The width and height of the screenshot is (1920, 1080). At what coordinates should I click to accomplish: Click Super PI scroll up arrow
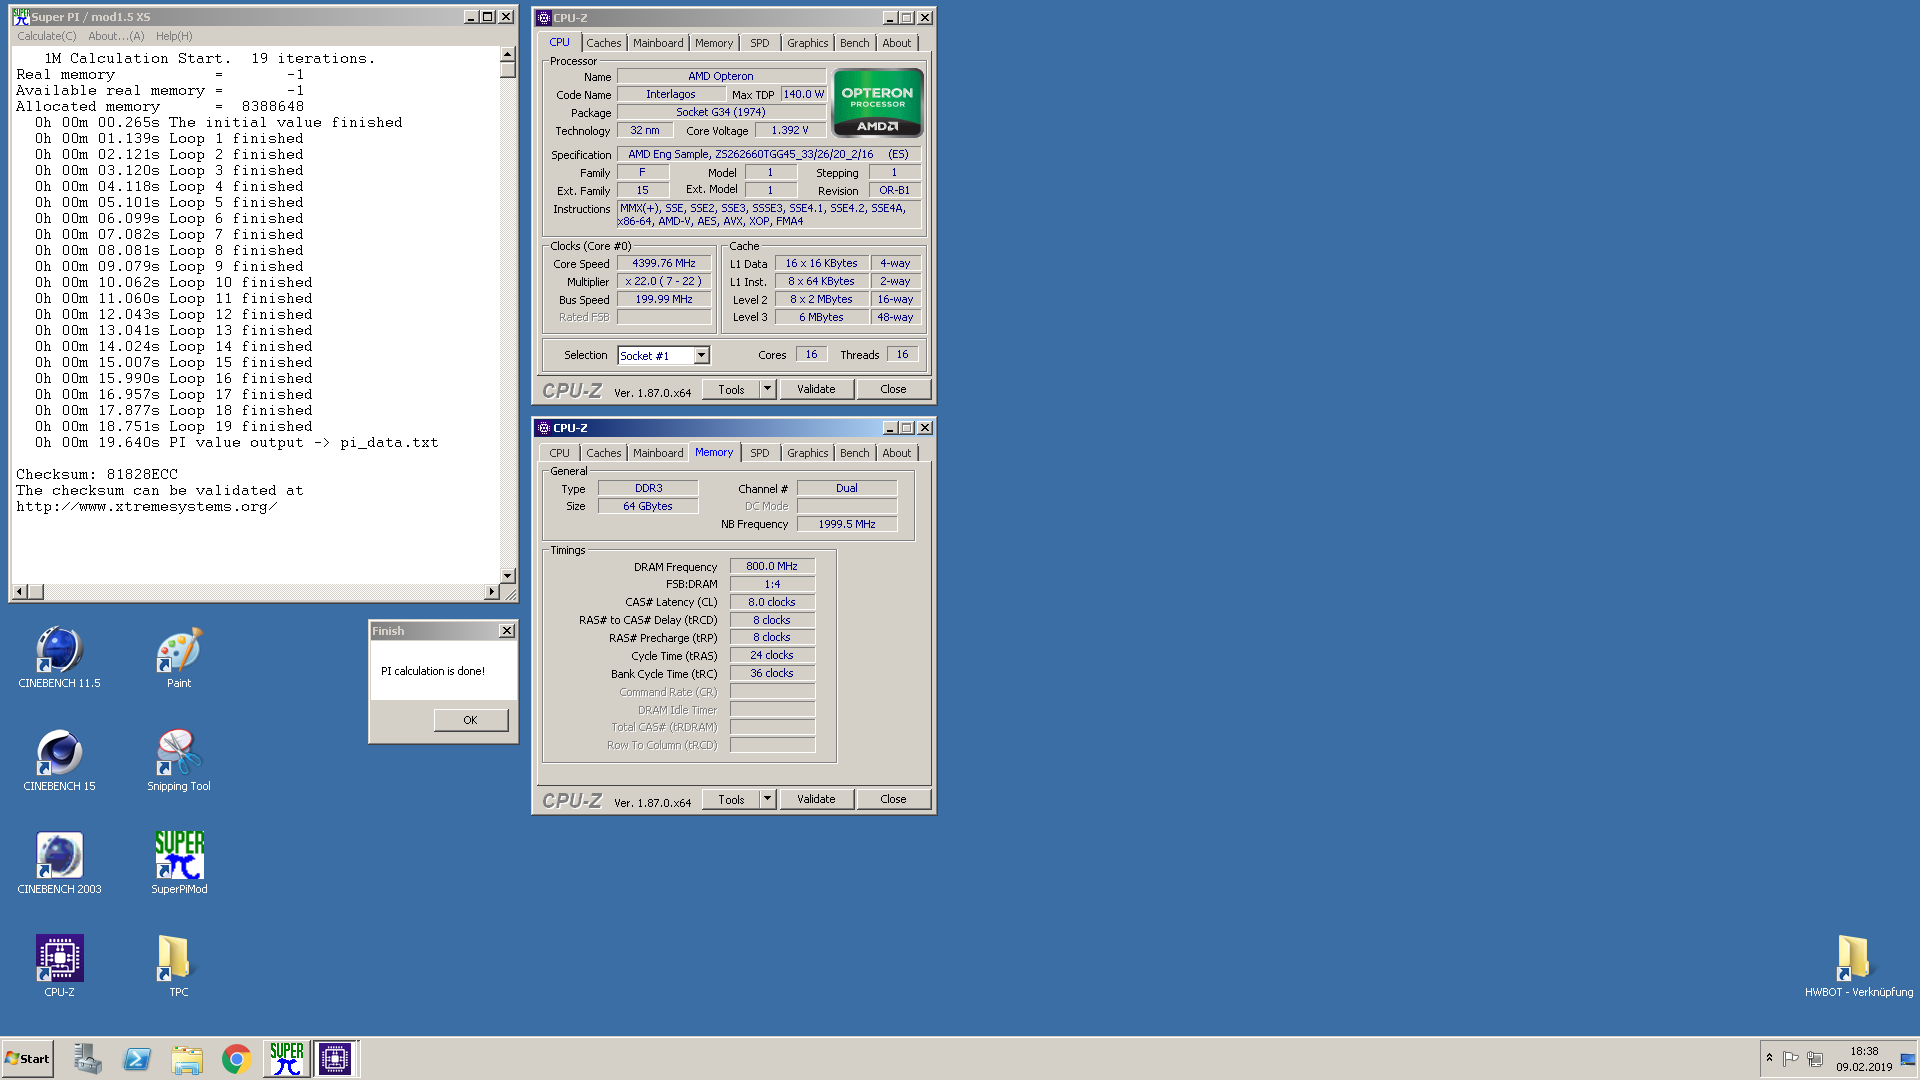coord(508,54)
